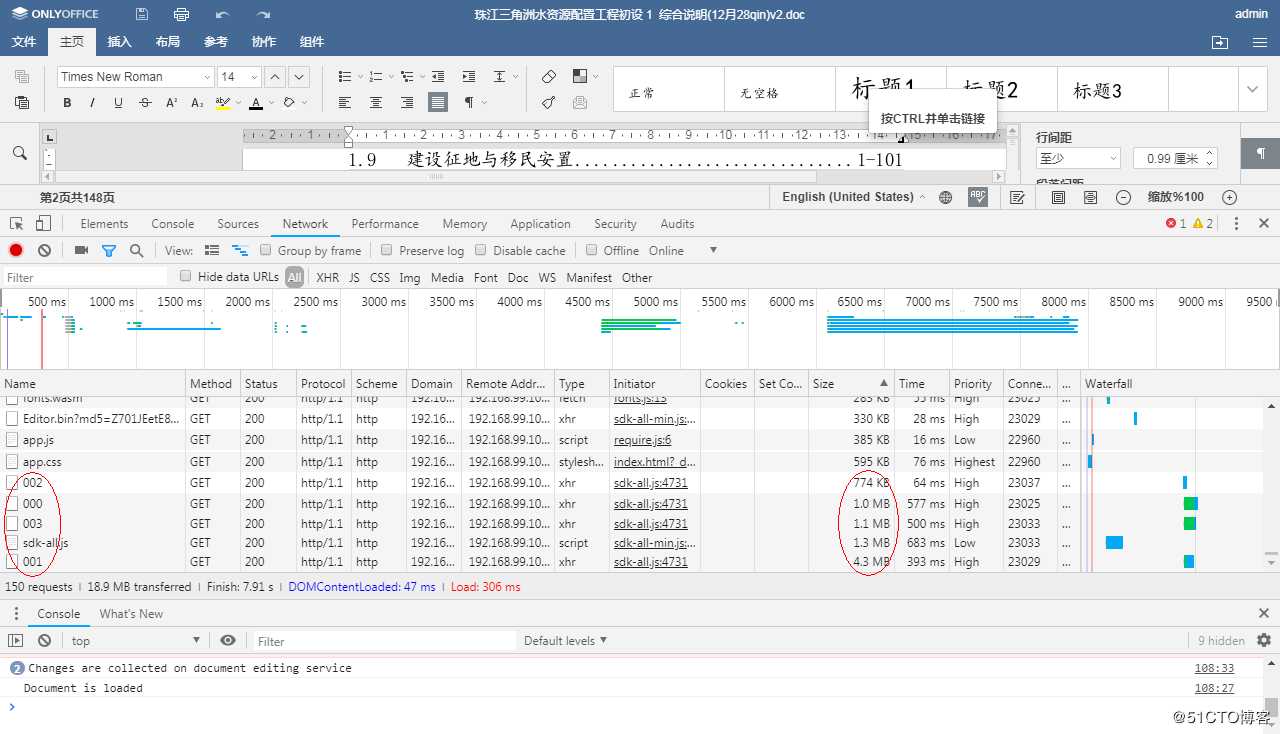Click Fit to width icon

[x=1090, y=197]
